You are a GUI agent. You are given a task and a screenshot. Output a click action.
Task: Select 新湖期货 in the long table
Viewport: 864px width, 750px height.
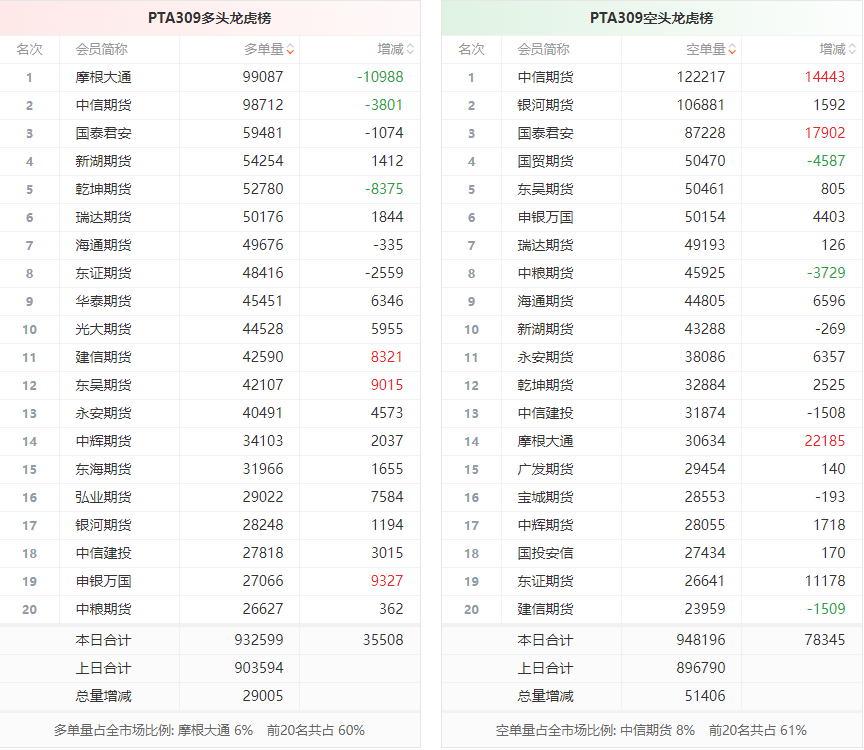(104, 161)
